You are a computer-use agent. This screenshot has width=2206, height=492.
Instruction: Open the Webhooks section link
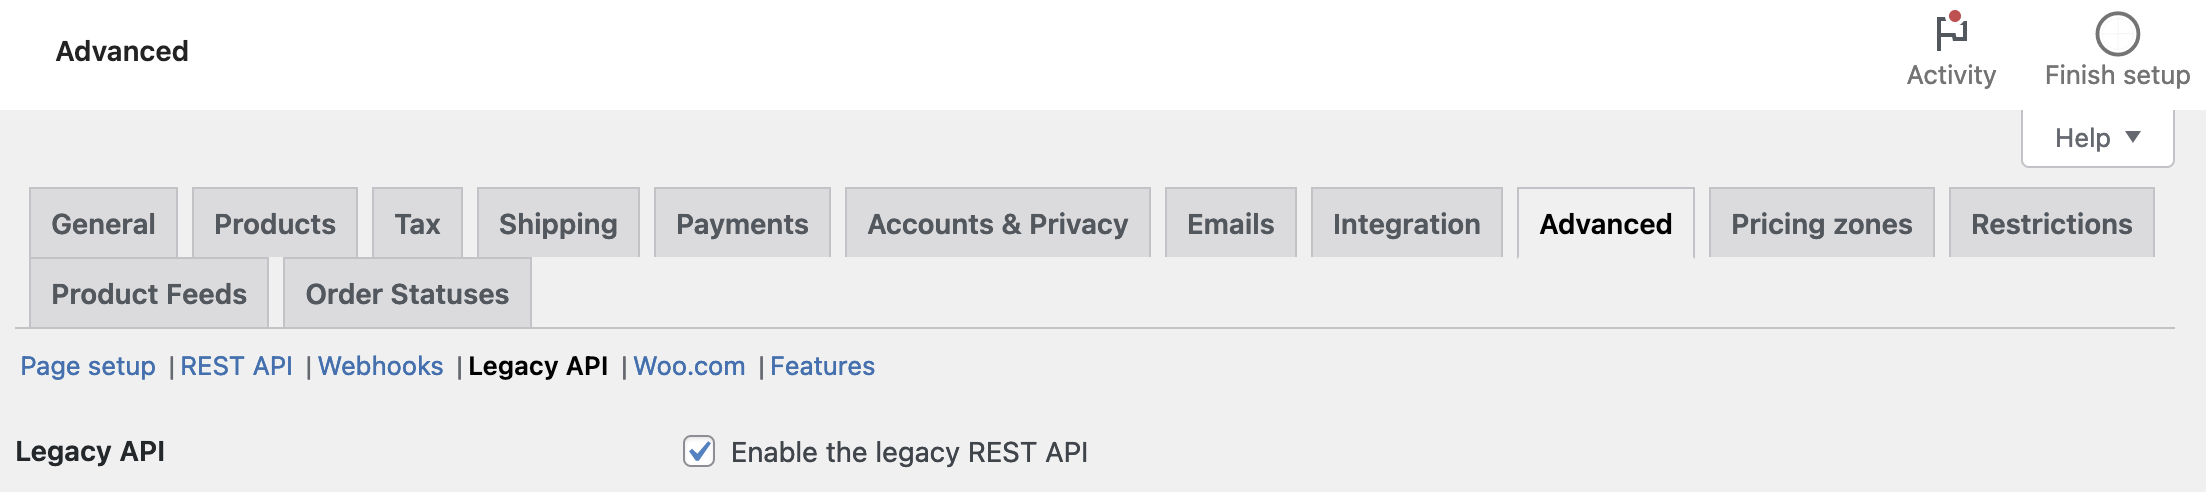tap(380, 366)
